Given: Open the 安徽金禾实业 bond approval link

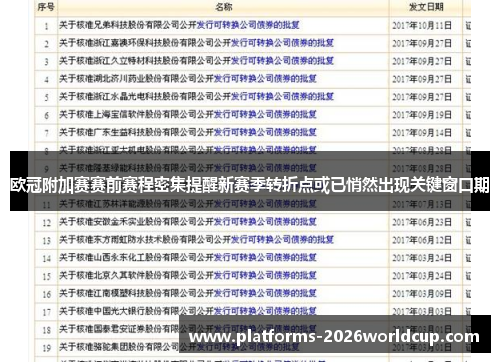Looking at the screenshot, I should (x=188, y=222).
